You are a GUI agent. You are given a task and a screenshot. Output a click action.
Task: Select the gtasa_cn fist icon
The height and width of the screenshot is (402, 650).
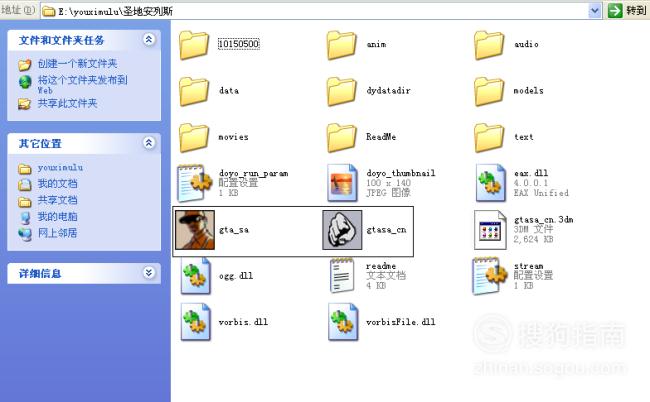pos(342,230)
